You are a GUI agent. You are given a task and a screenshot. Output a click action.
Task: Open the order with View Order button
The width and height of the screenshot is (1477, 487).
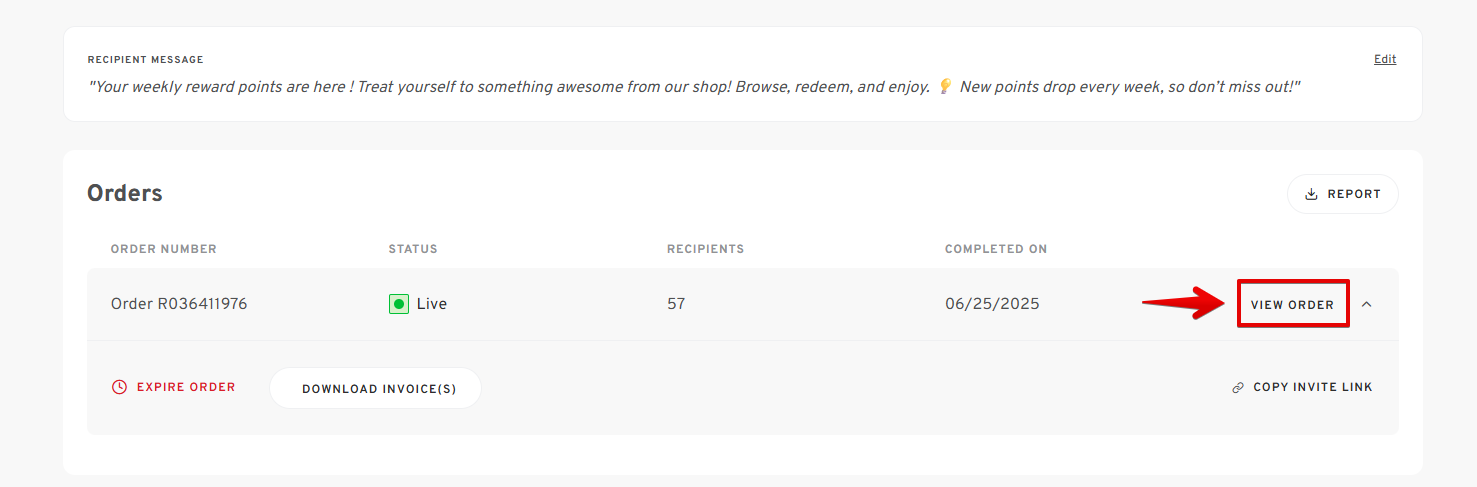[1293, 304]
